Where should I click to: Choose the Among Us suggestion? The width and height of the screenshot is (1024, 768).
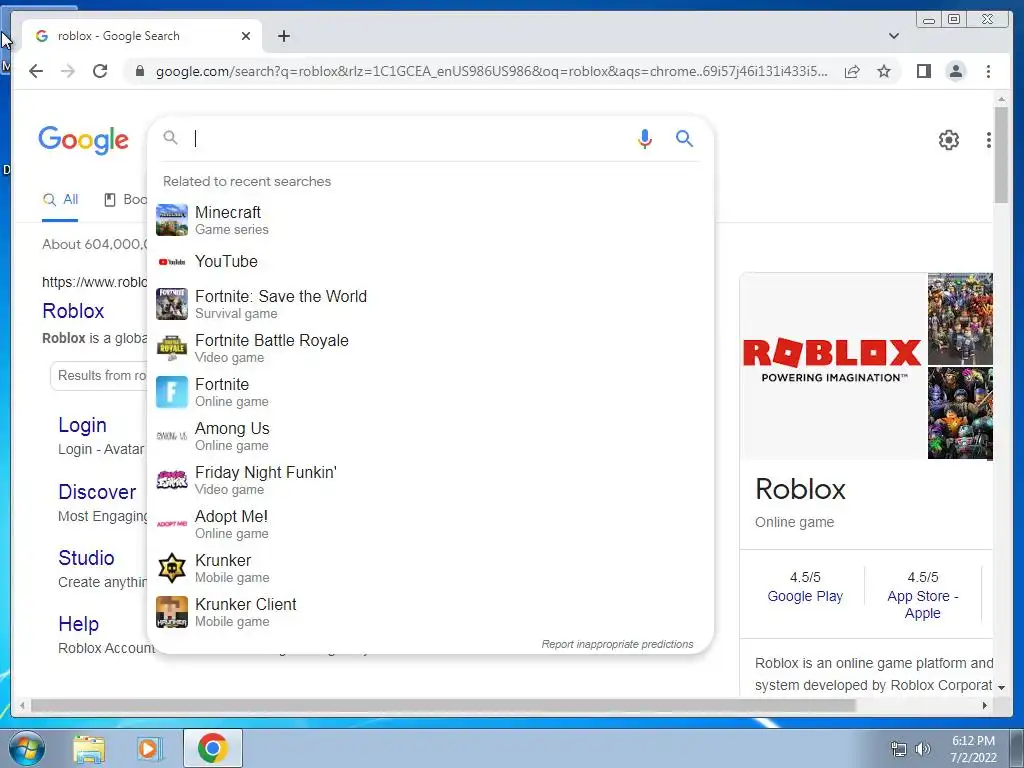pyautogui.click(x=431, y=436)
